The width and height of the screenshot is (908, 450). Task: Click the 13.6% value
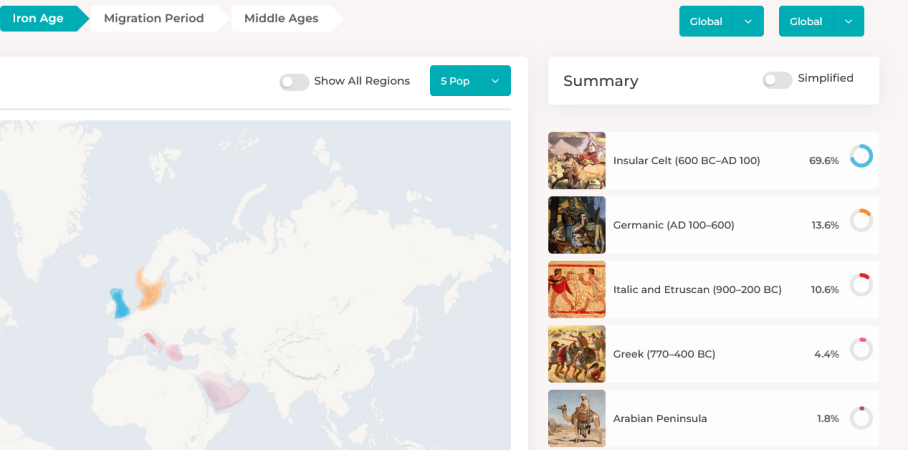point(825,225)
